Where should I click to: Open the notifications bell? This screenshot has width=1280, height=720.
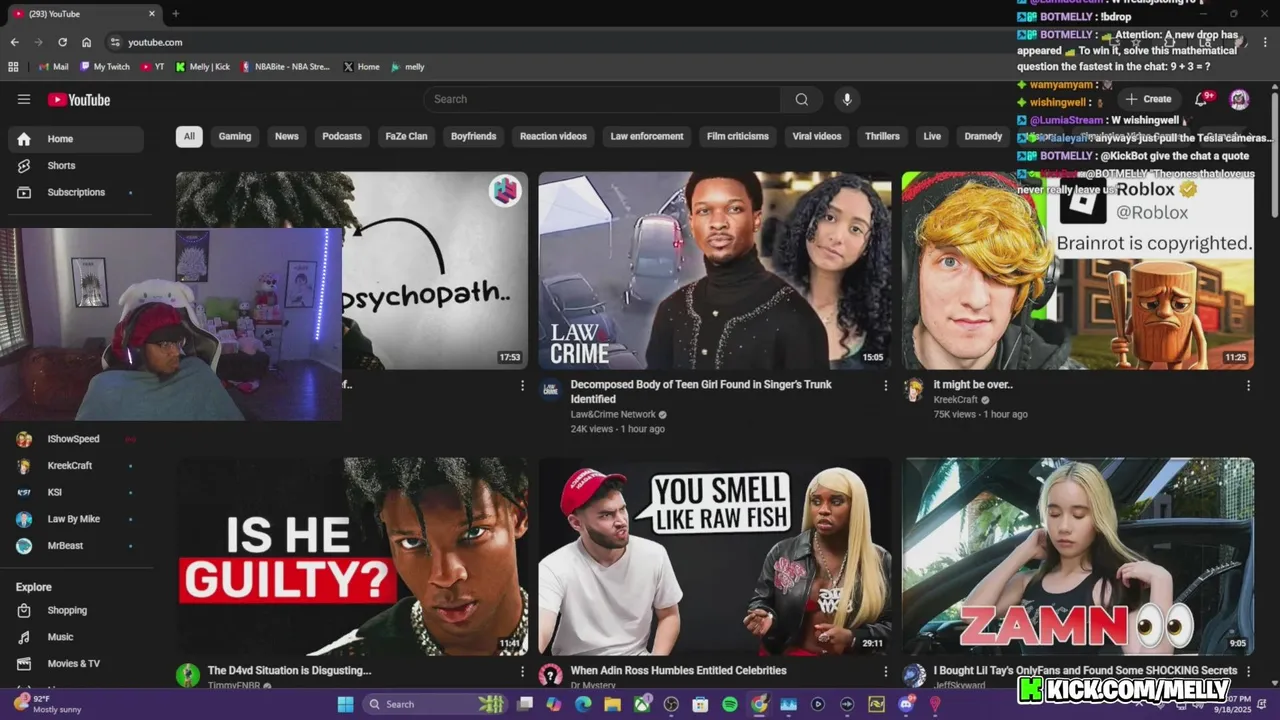1202,99
